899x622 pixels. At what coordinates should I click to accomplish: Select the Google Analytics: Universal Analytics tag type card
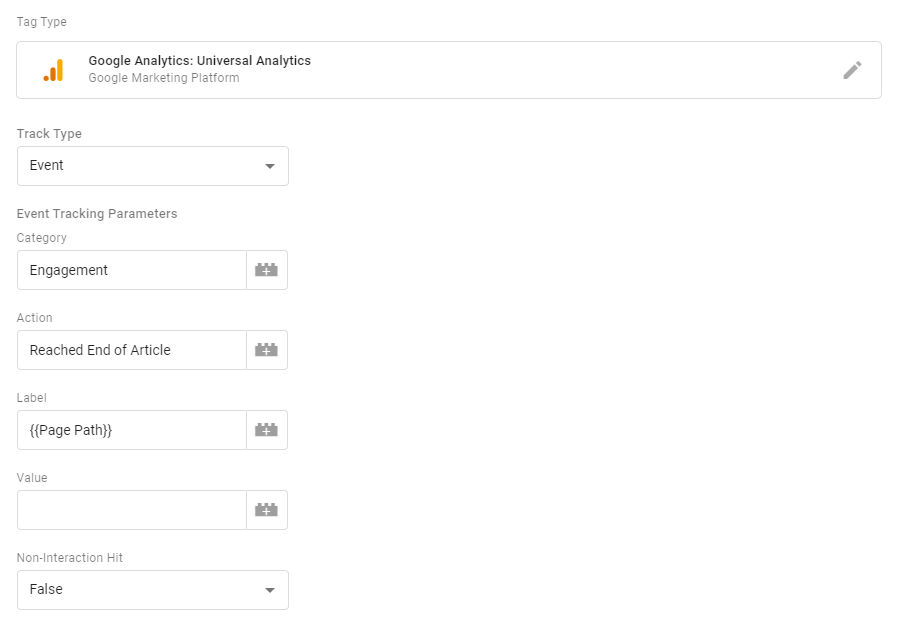coord(449,70)
